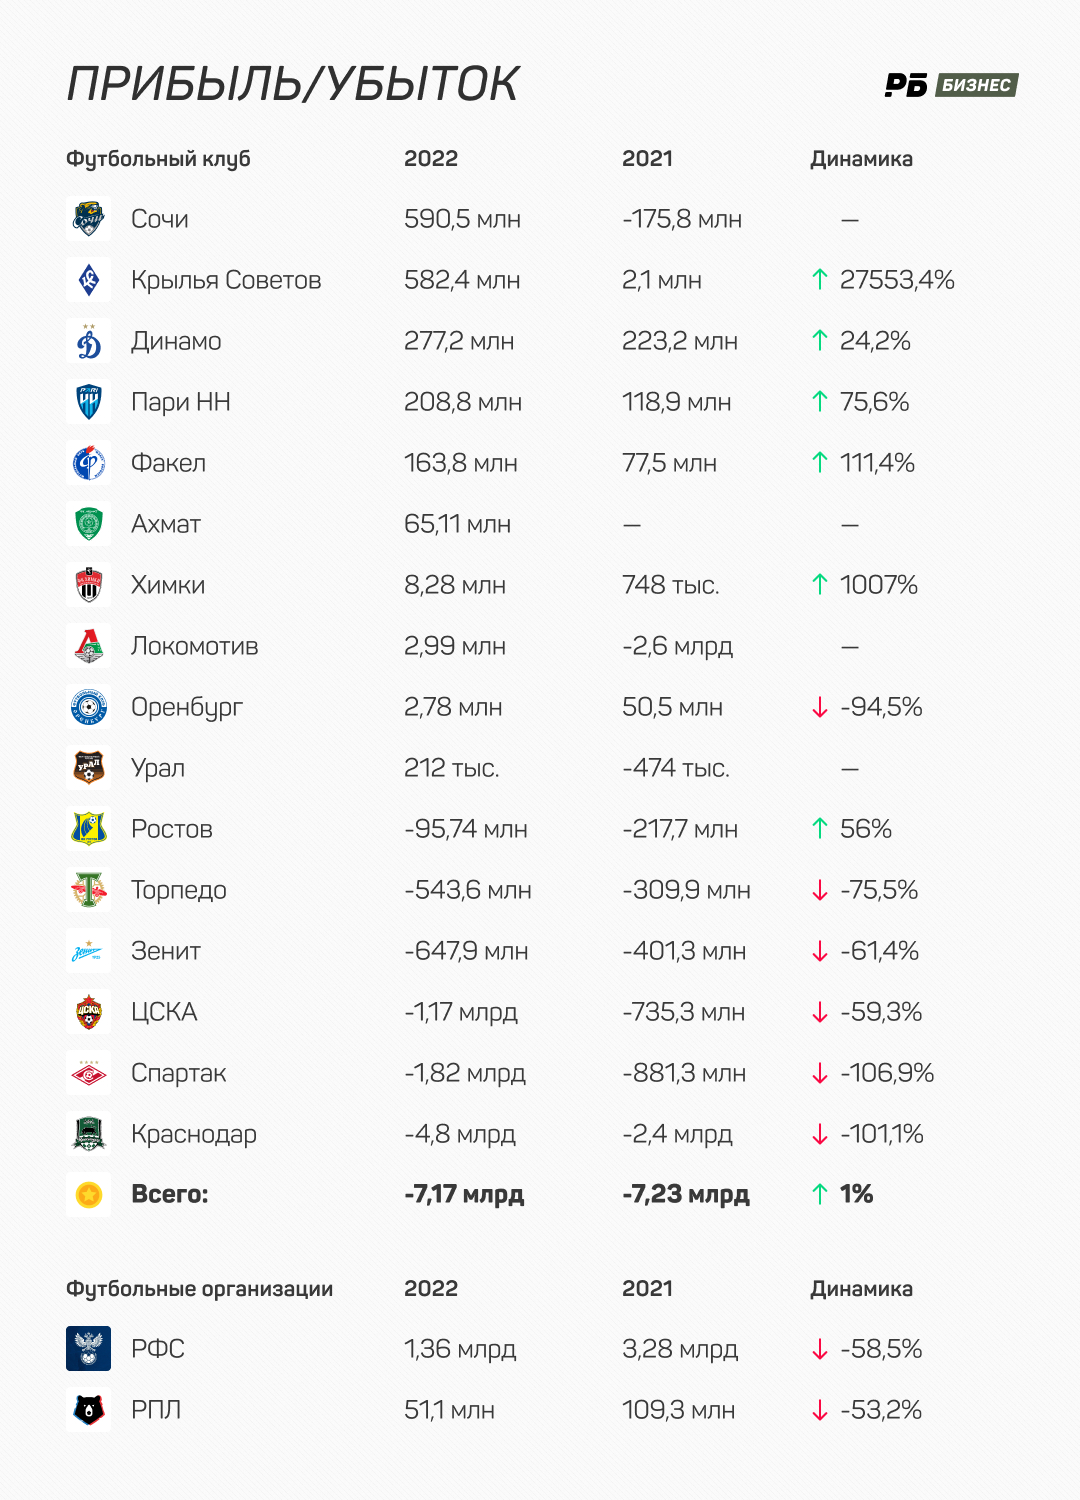The height and width of the screenshot is (1500, 1080).
Task: Click the РПЛ bear logo
Action: click(x=89, y=1410)
